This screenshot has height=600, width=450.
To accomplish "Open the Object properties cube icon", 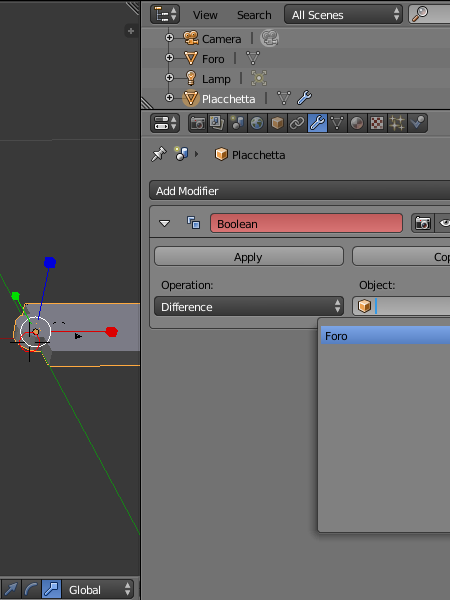I will tap(277, 123).
